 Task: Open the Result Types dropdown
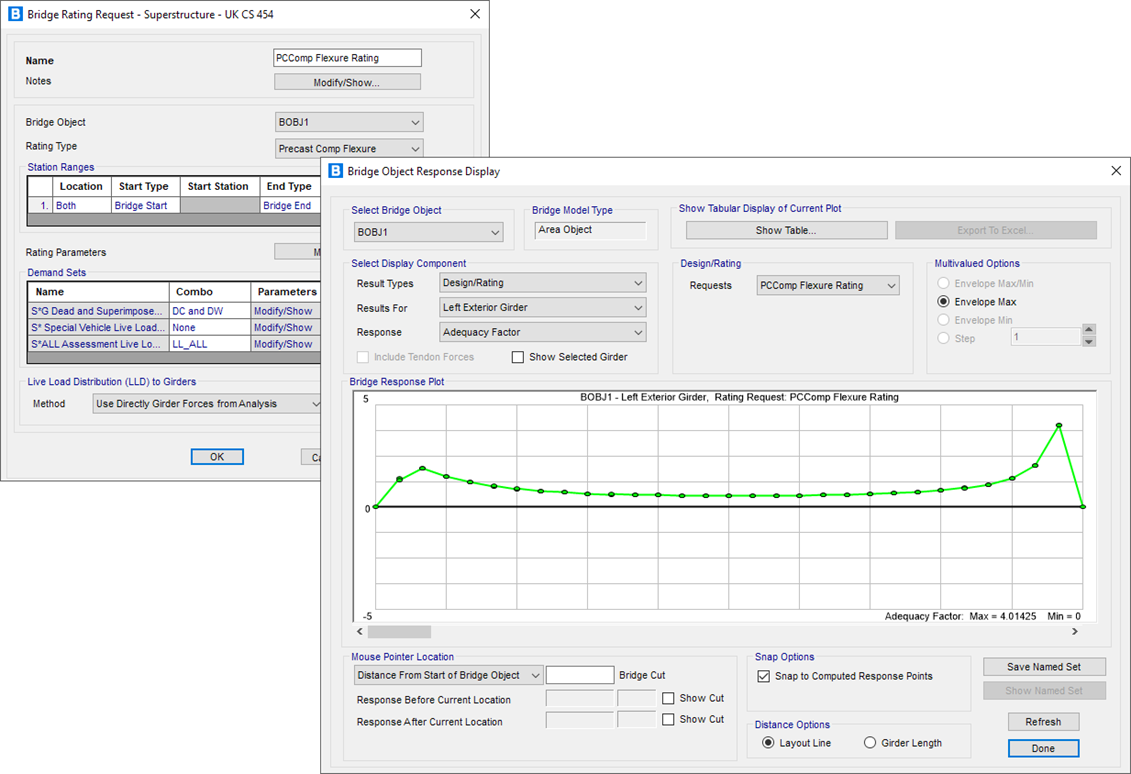[x=542, y=284]
